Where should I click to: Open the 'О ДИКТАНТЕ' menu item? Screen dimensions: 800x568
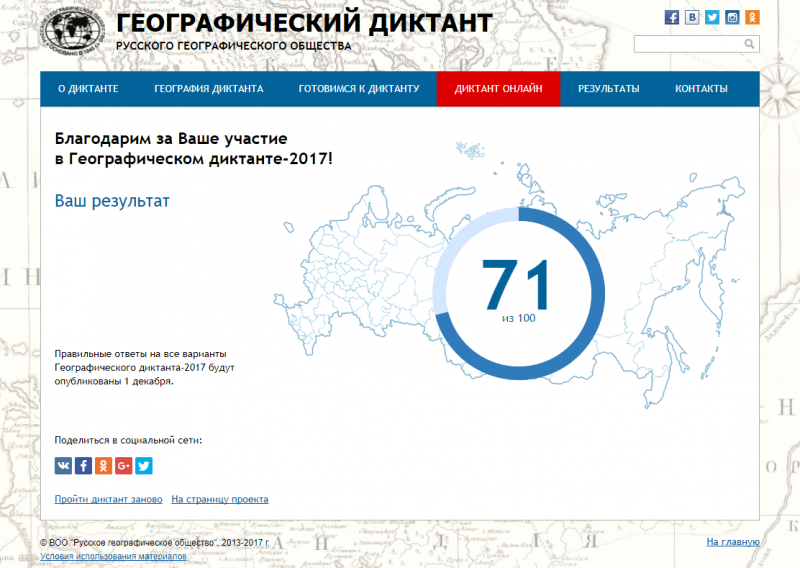[88, 89]
